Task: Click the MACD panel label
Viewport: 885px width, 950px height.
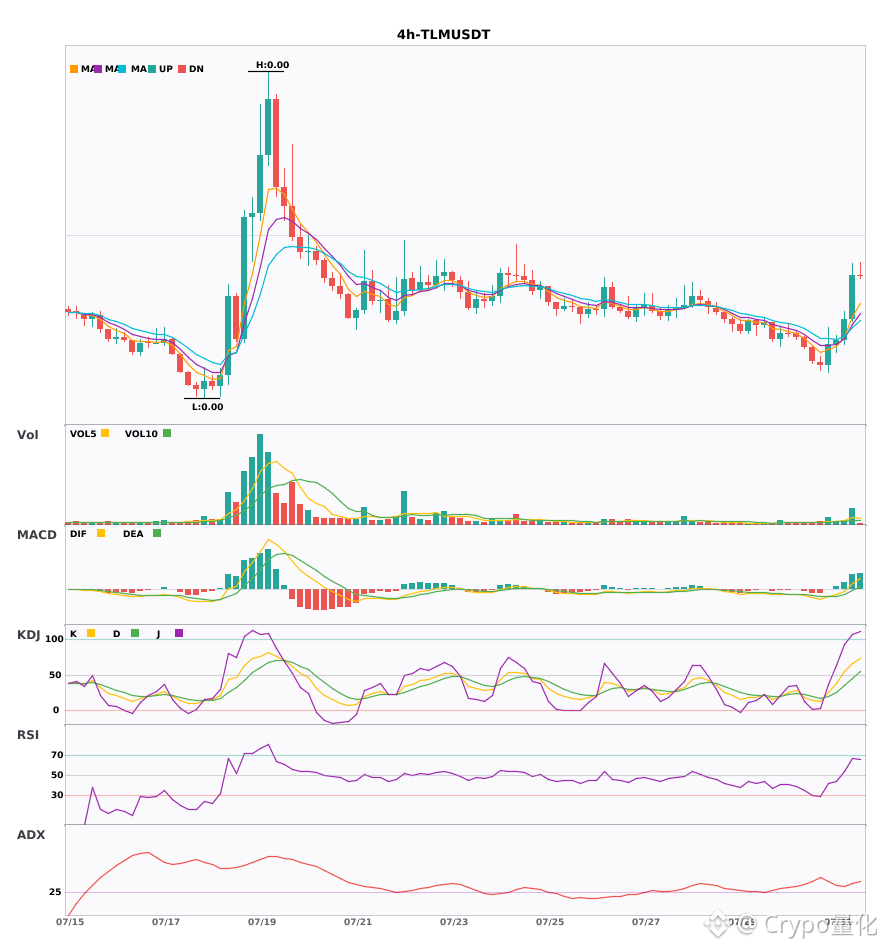Action: tap(36, 535)
